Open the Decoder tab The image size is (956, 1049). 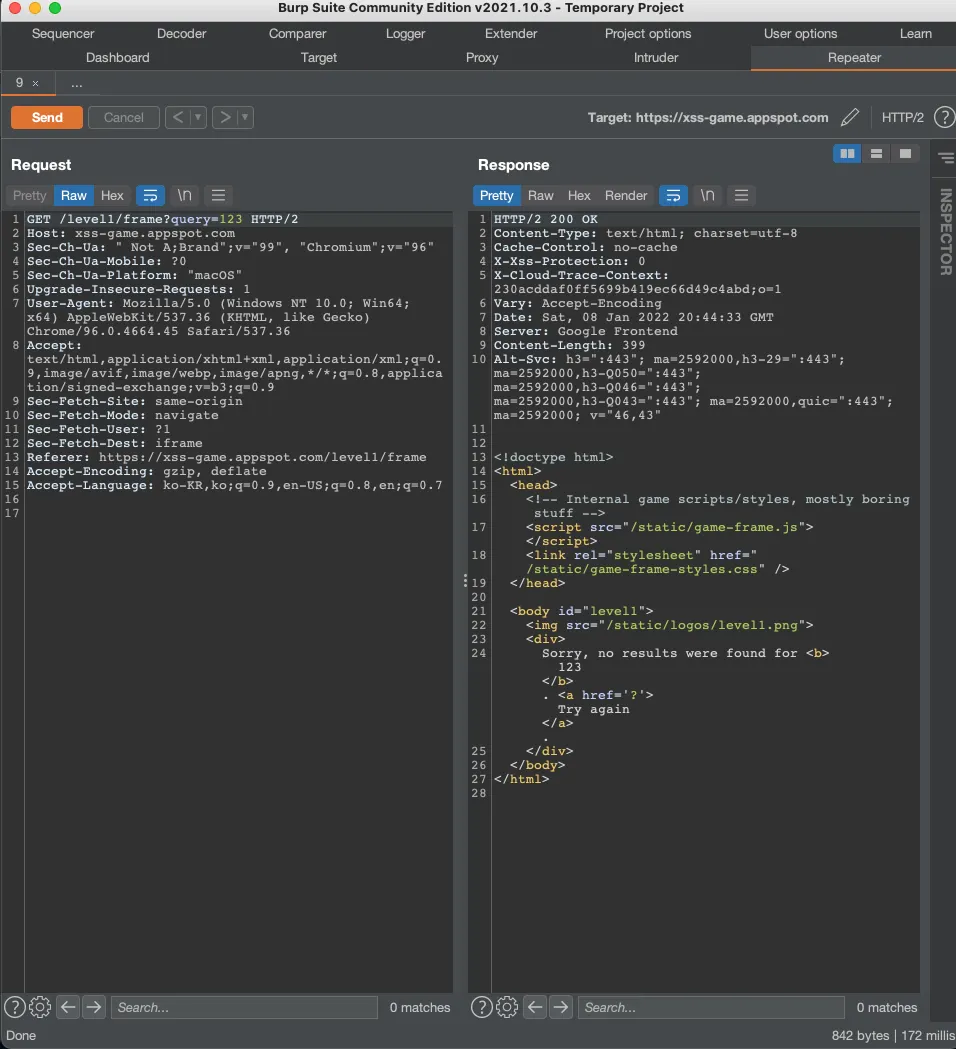pyautogui.click(x=182, y=33)
